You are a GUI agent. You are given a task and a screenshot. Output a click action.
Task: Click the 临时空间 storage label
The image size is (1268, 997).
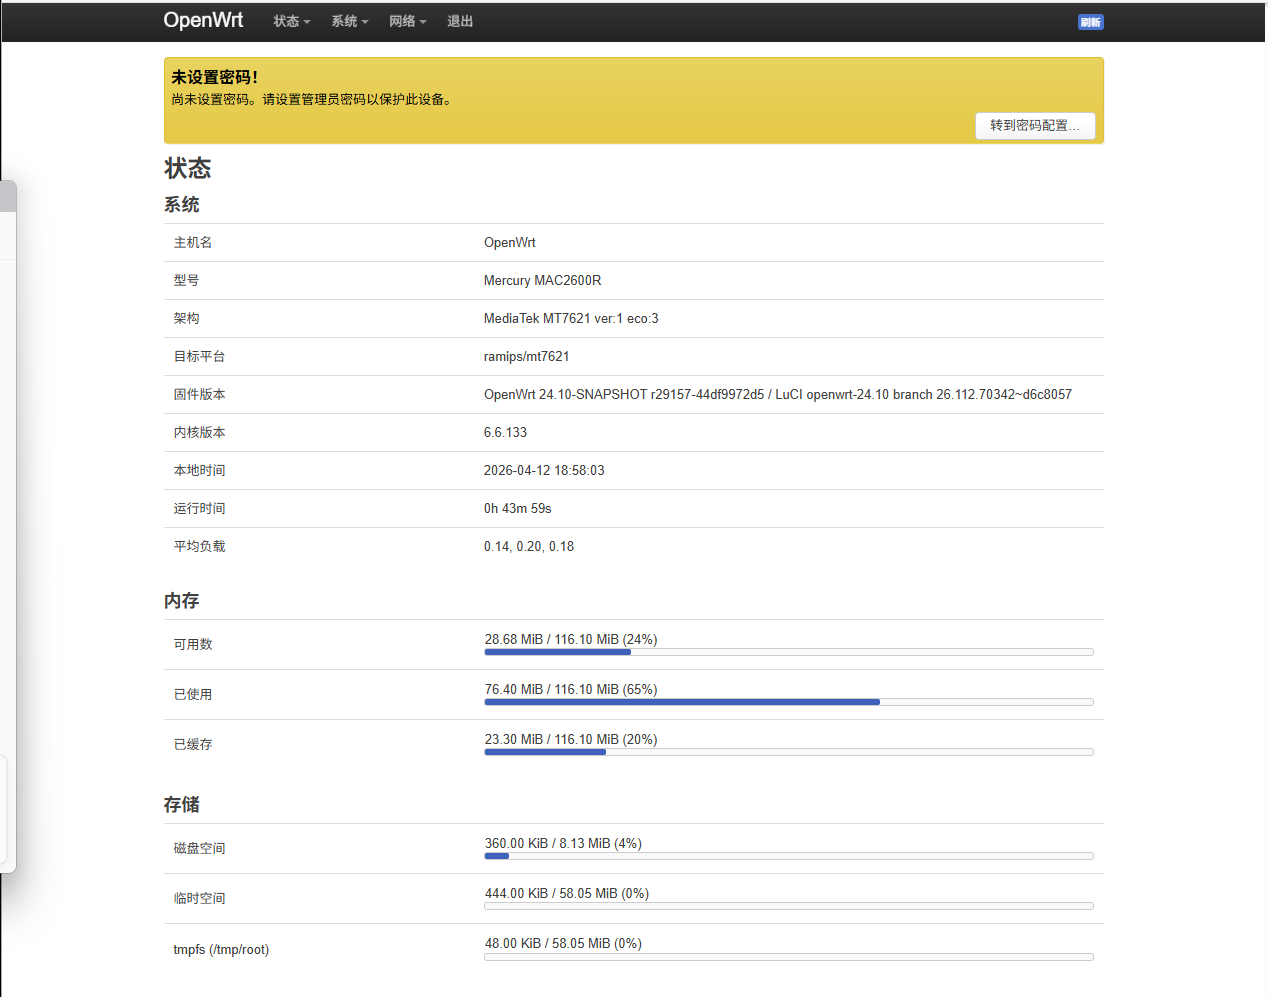tap(199, 898)
